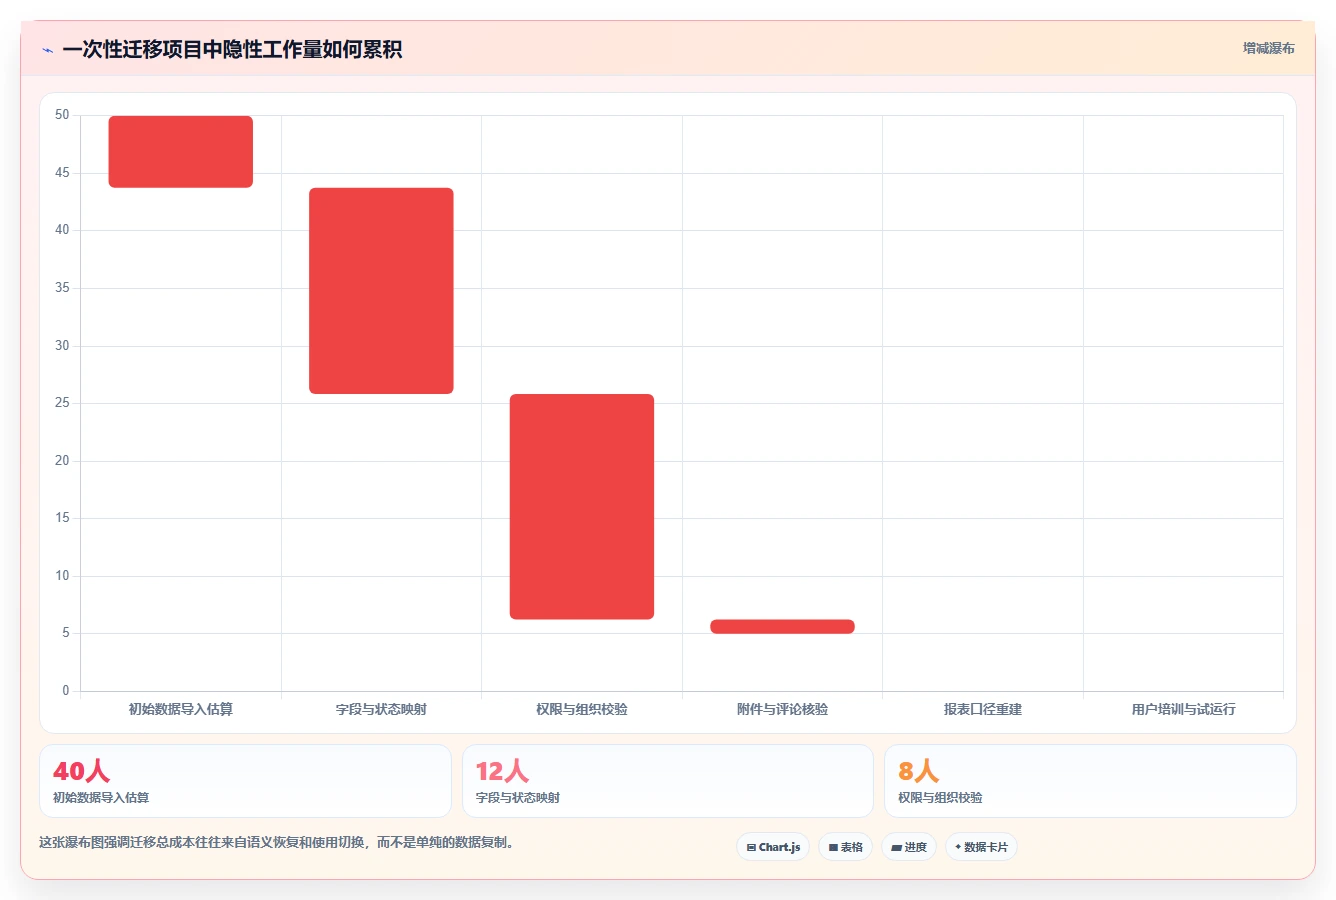Viewport: 1336px width, 900px height.
Task: Click the lightning icon beside the title
Action: [47, 50]
